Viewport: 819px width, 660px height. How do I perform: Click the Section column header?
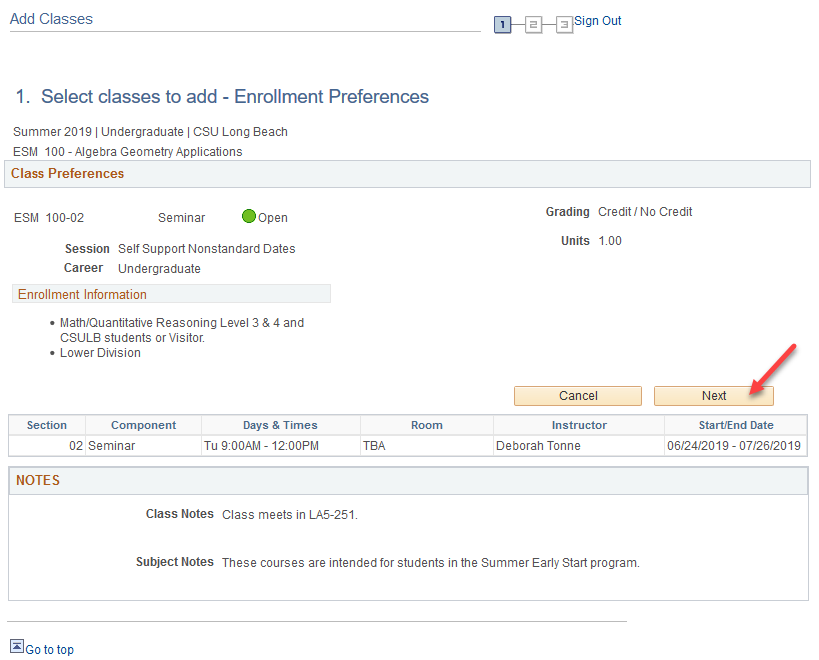[47, 425]
